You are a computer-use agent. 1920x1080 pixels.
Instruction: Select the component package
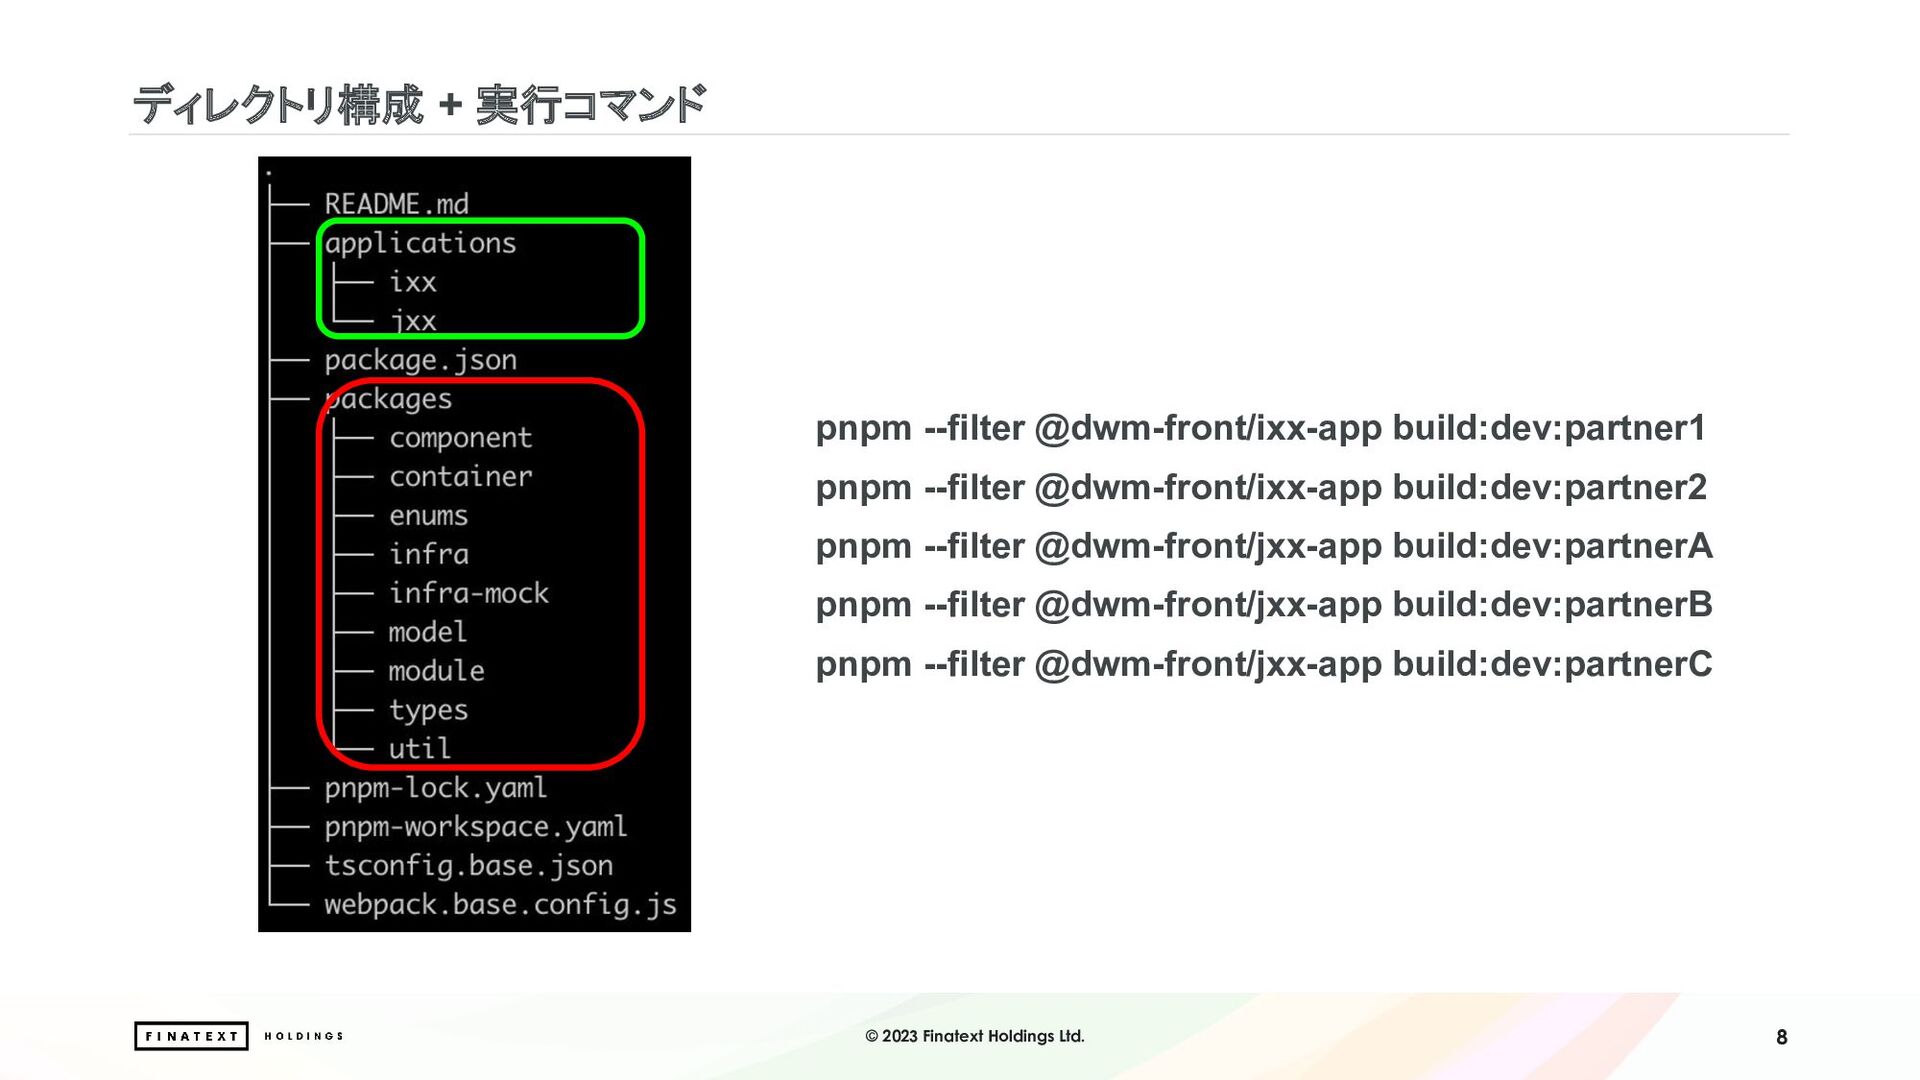pyautogui.click(x=461, y=438)
